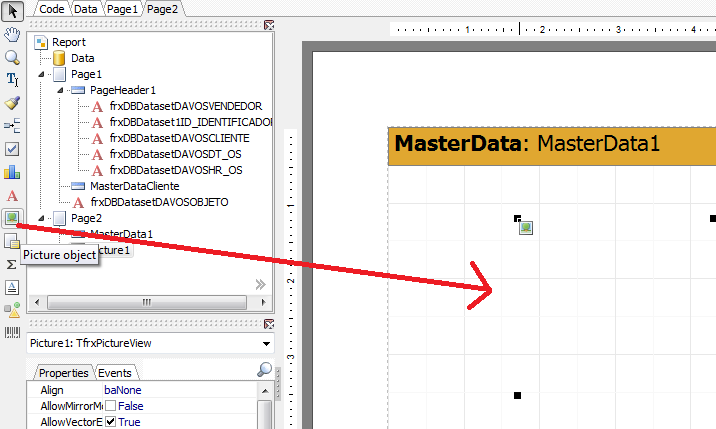Open the Events tab

[114, 372]
